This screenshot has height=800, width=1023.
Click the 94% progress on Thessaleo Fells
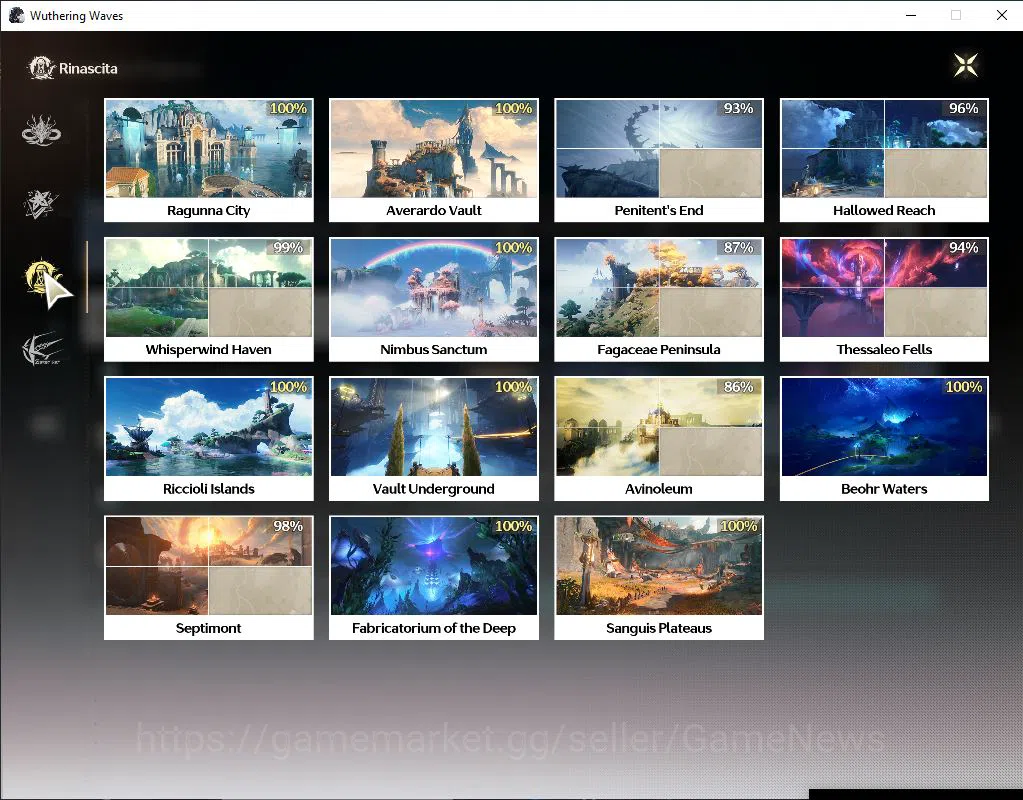(x=963, y=247)
